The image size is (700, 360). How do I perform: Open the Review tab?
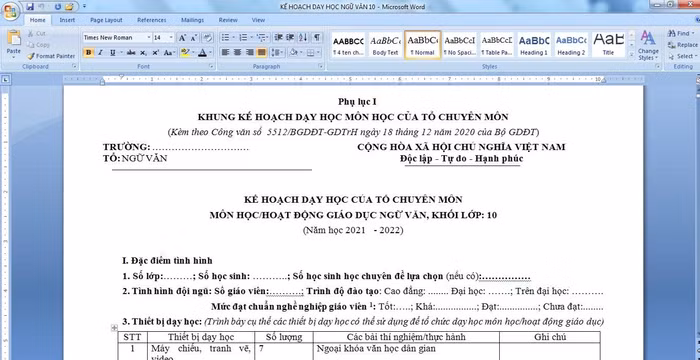pyautogui.click(x=228, y=20)
